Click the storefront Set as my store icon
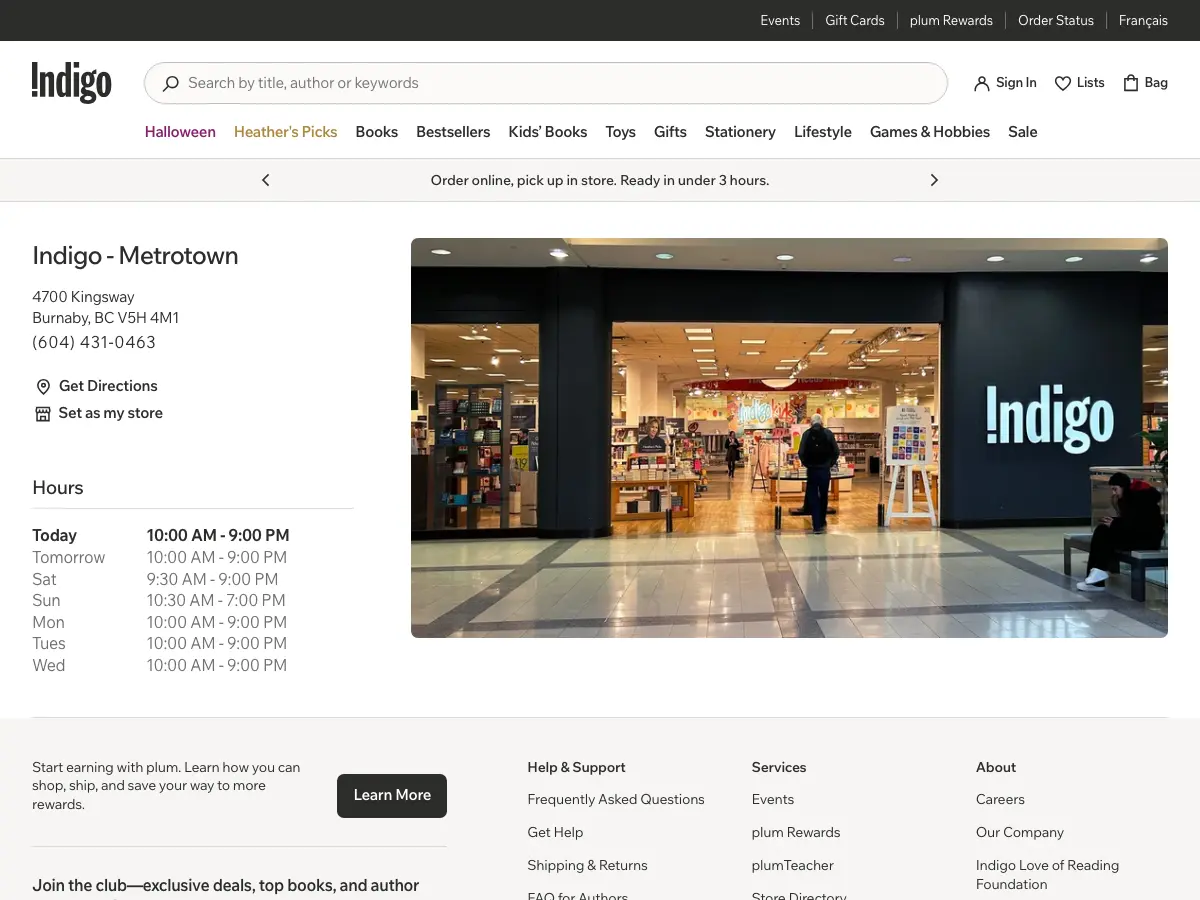Screen dimensions: 1200x900 [43, 414]
